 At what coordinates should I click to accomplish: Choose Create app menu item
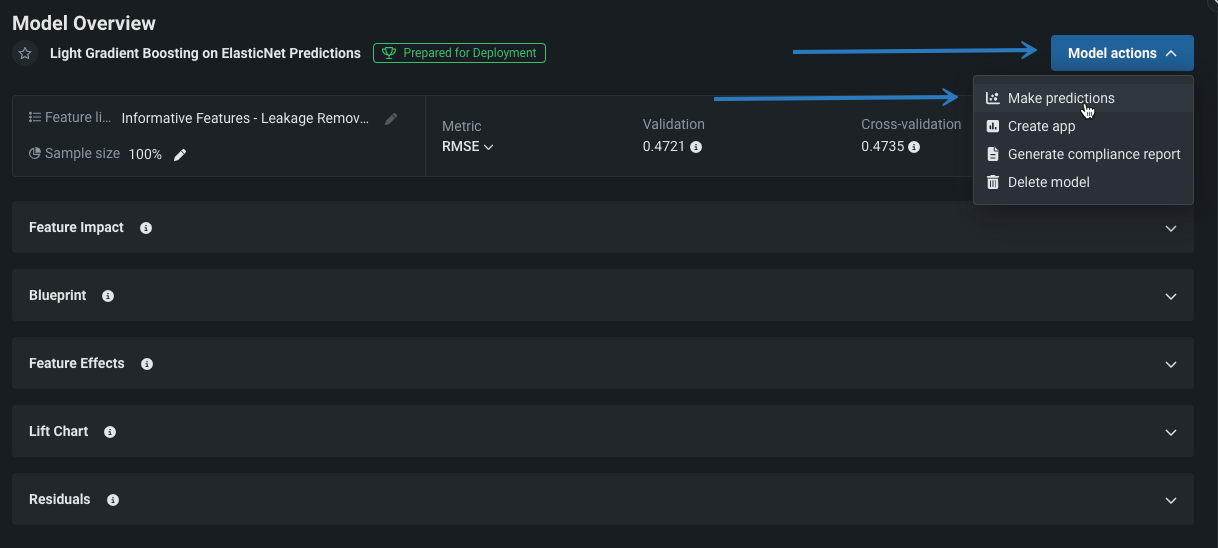pos(1041,126)
